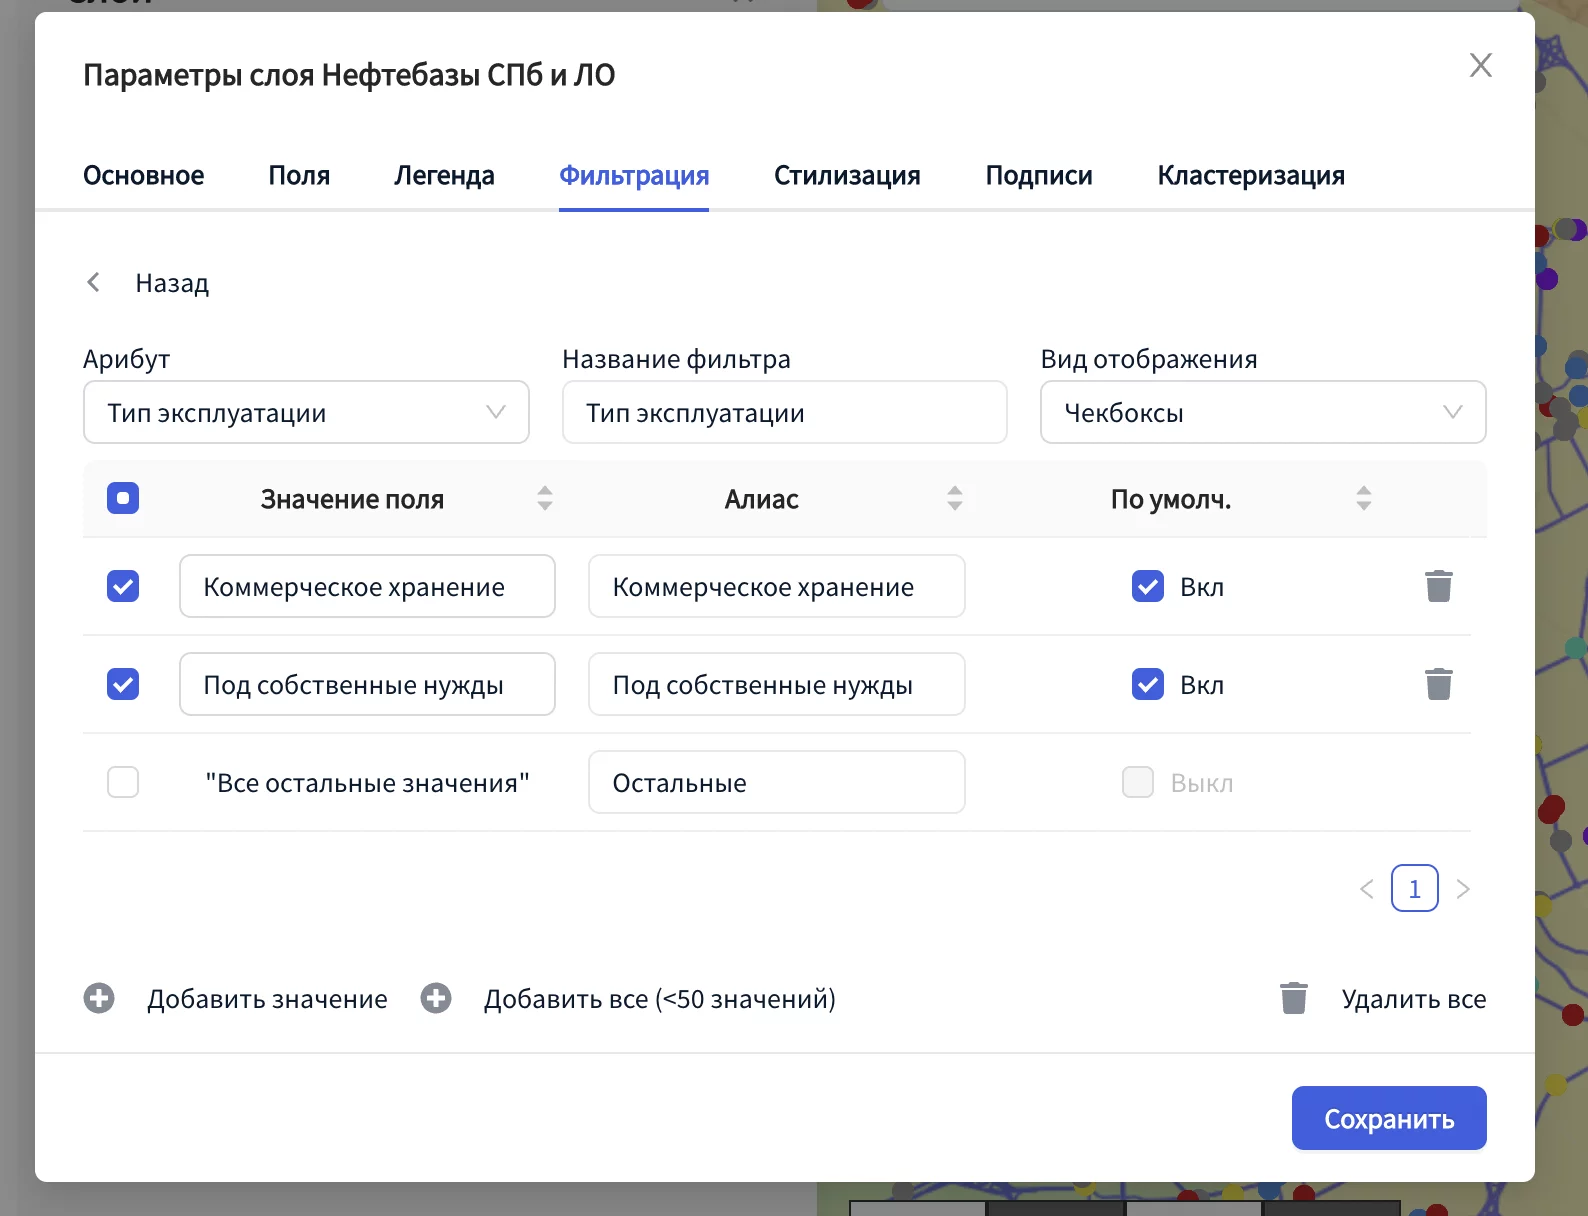Delete the Коммерческое хранение row with trash icon
1588x1216 pixels.
(x=1438, y=586)
